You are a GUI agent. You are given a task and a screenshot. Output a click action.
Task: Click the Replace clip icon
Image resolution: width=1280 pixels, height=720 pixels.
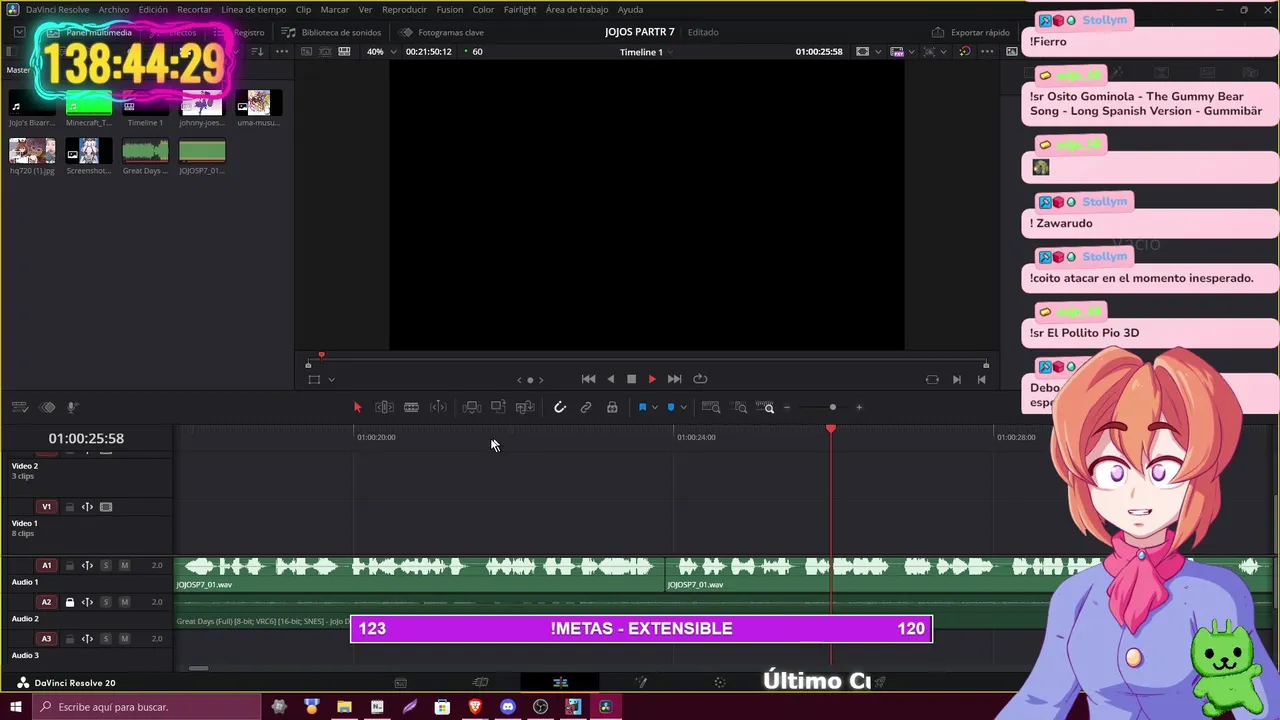pos(525,407)
